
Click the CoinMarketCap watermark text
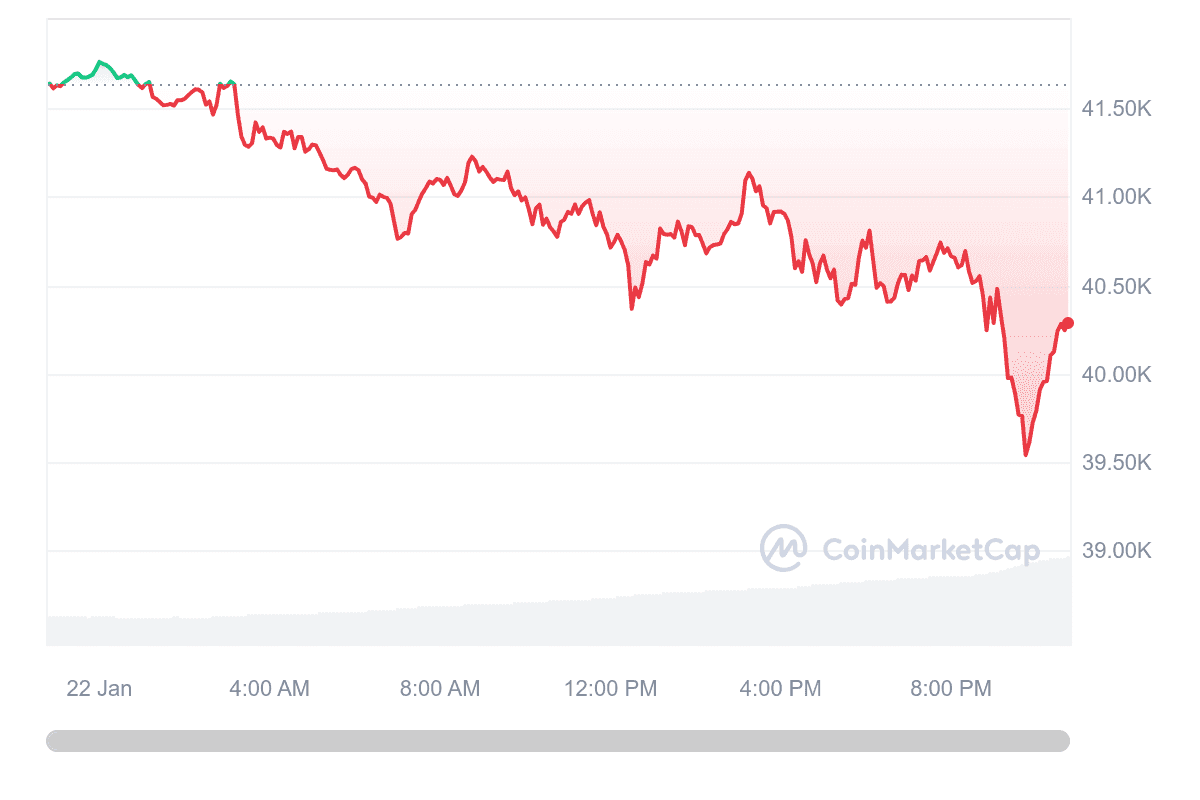click(x=930, y=550)
